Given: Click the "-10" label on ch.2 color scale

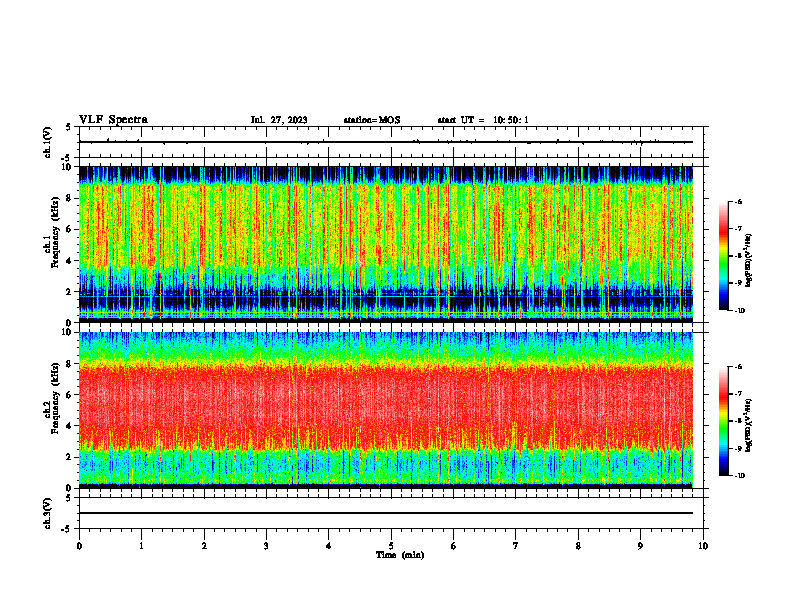Looking at the screenshot, I should 740,476.
